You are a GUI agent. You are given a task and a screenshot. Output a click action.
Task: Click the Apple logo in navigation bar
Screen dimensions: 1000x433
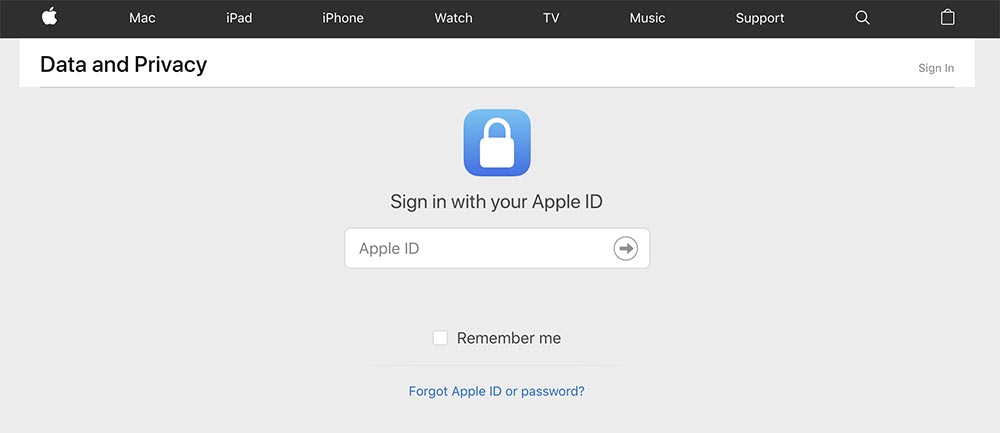[x=50, y=17]
